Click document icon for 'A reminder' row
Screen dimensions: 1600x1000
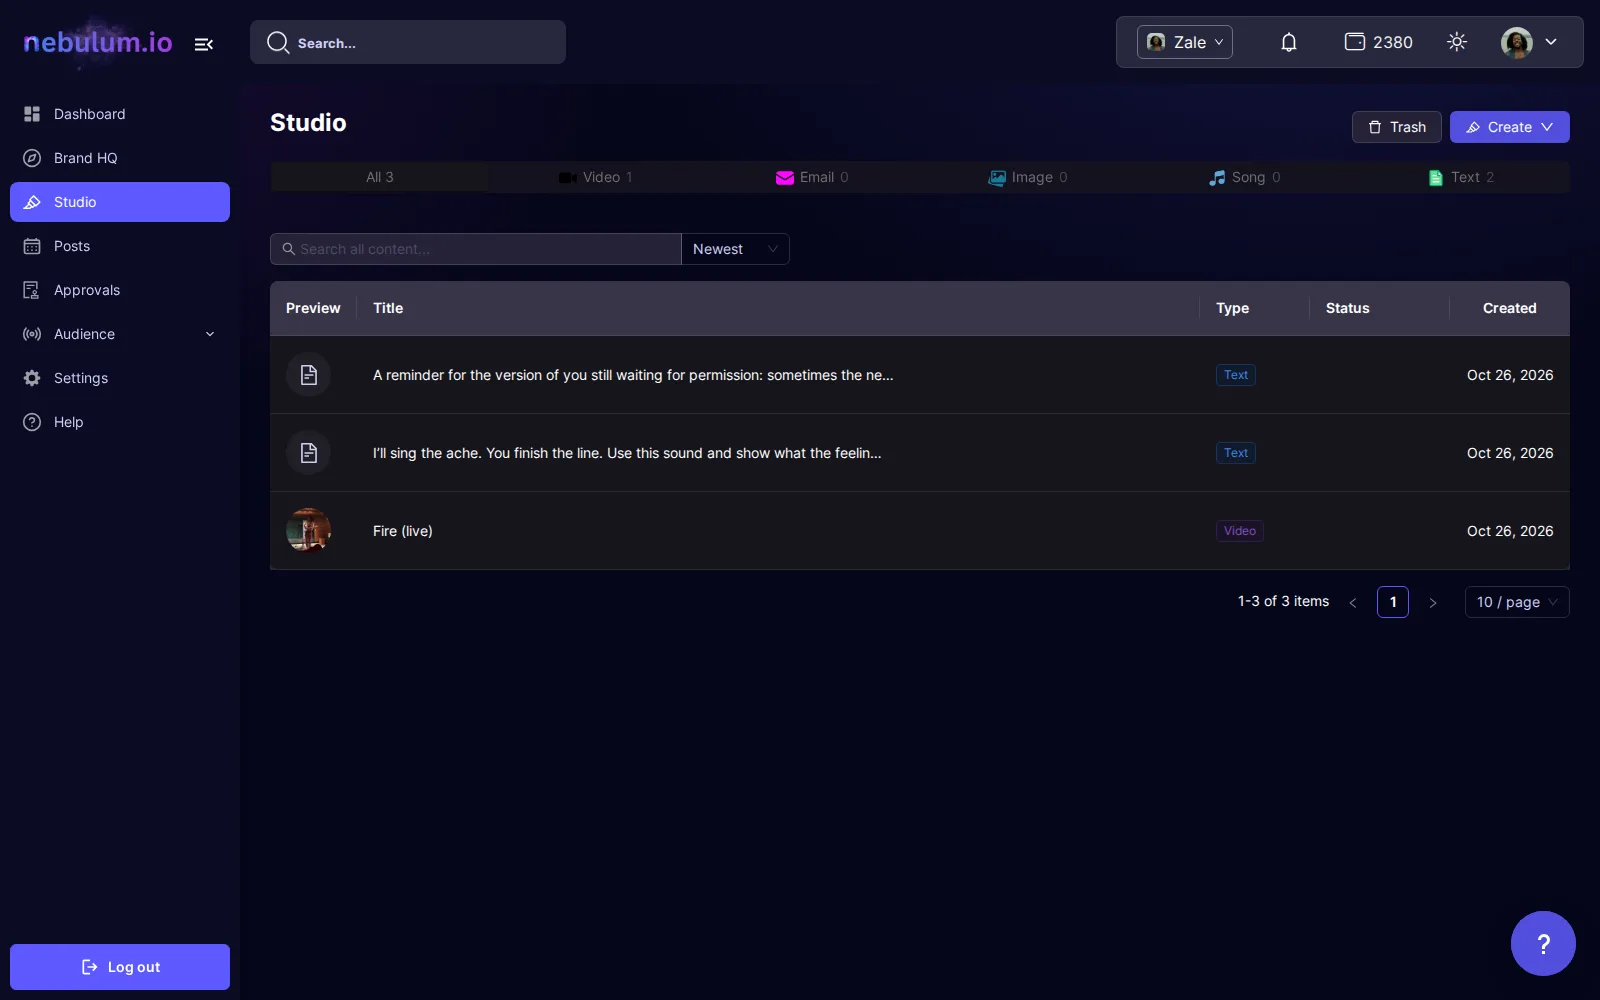(x=309, y=375)
